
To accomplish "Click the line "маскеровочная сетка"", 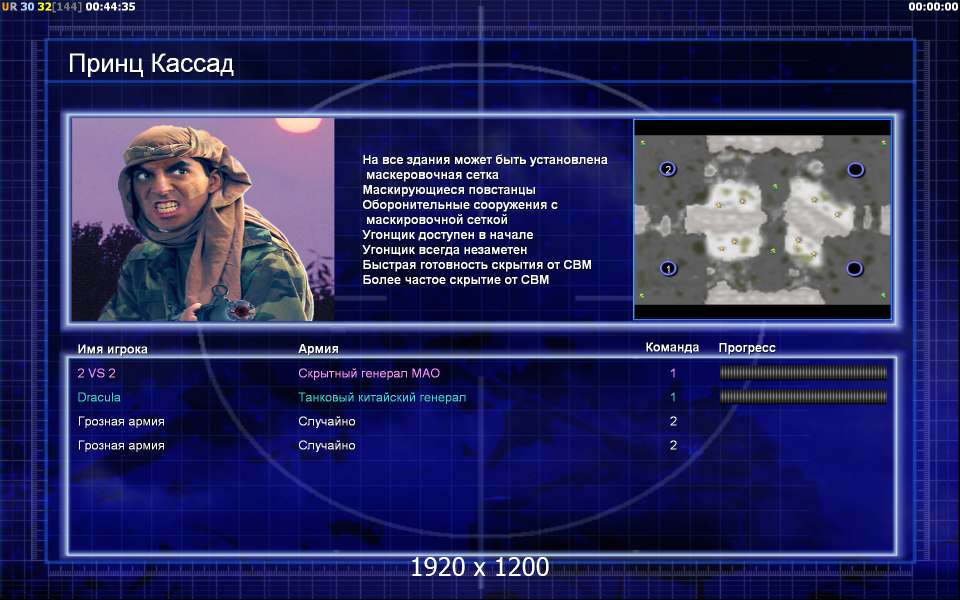I will (x=432, y=174).
